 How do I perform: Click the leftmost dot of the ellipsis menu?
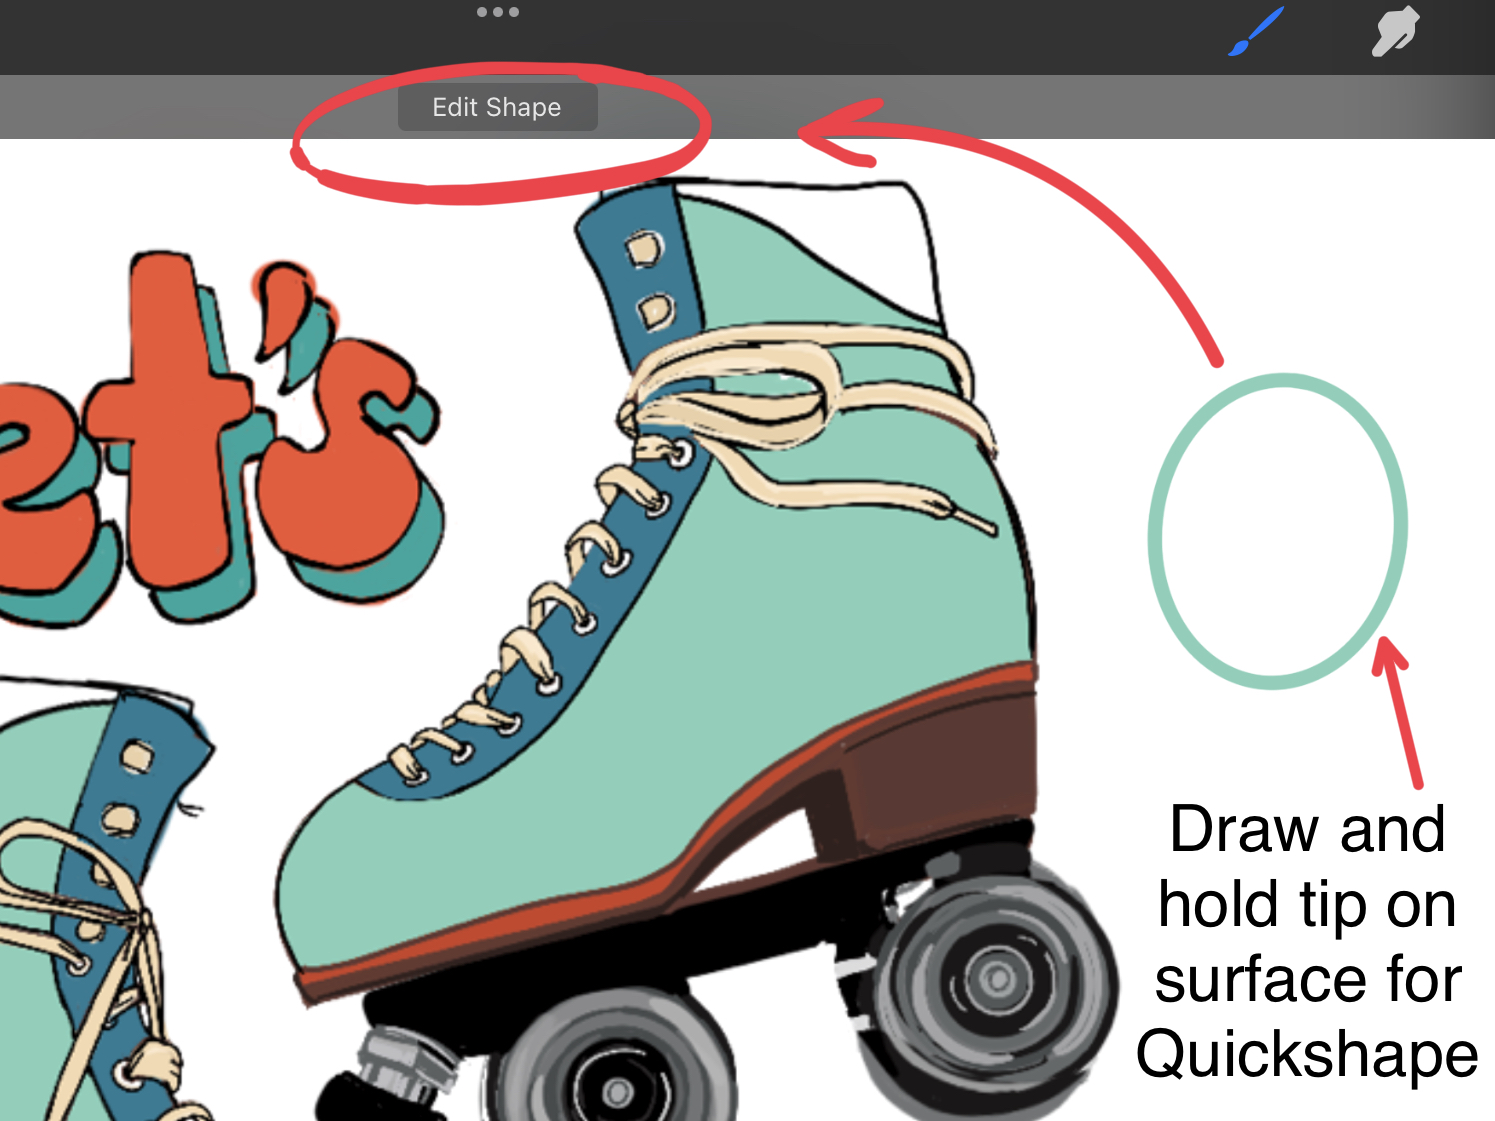pyautogui.click(x=481, y=12)
